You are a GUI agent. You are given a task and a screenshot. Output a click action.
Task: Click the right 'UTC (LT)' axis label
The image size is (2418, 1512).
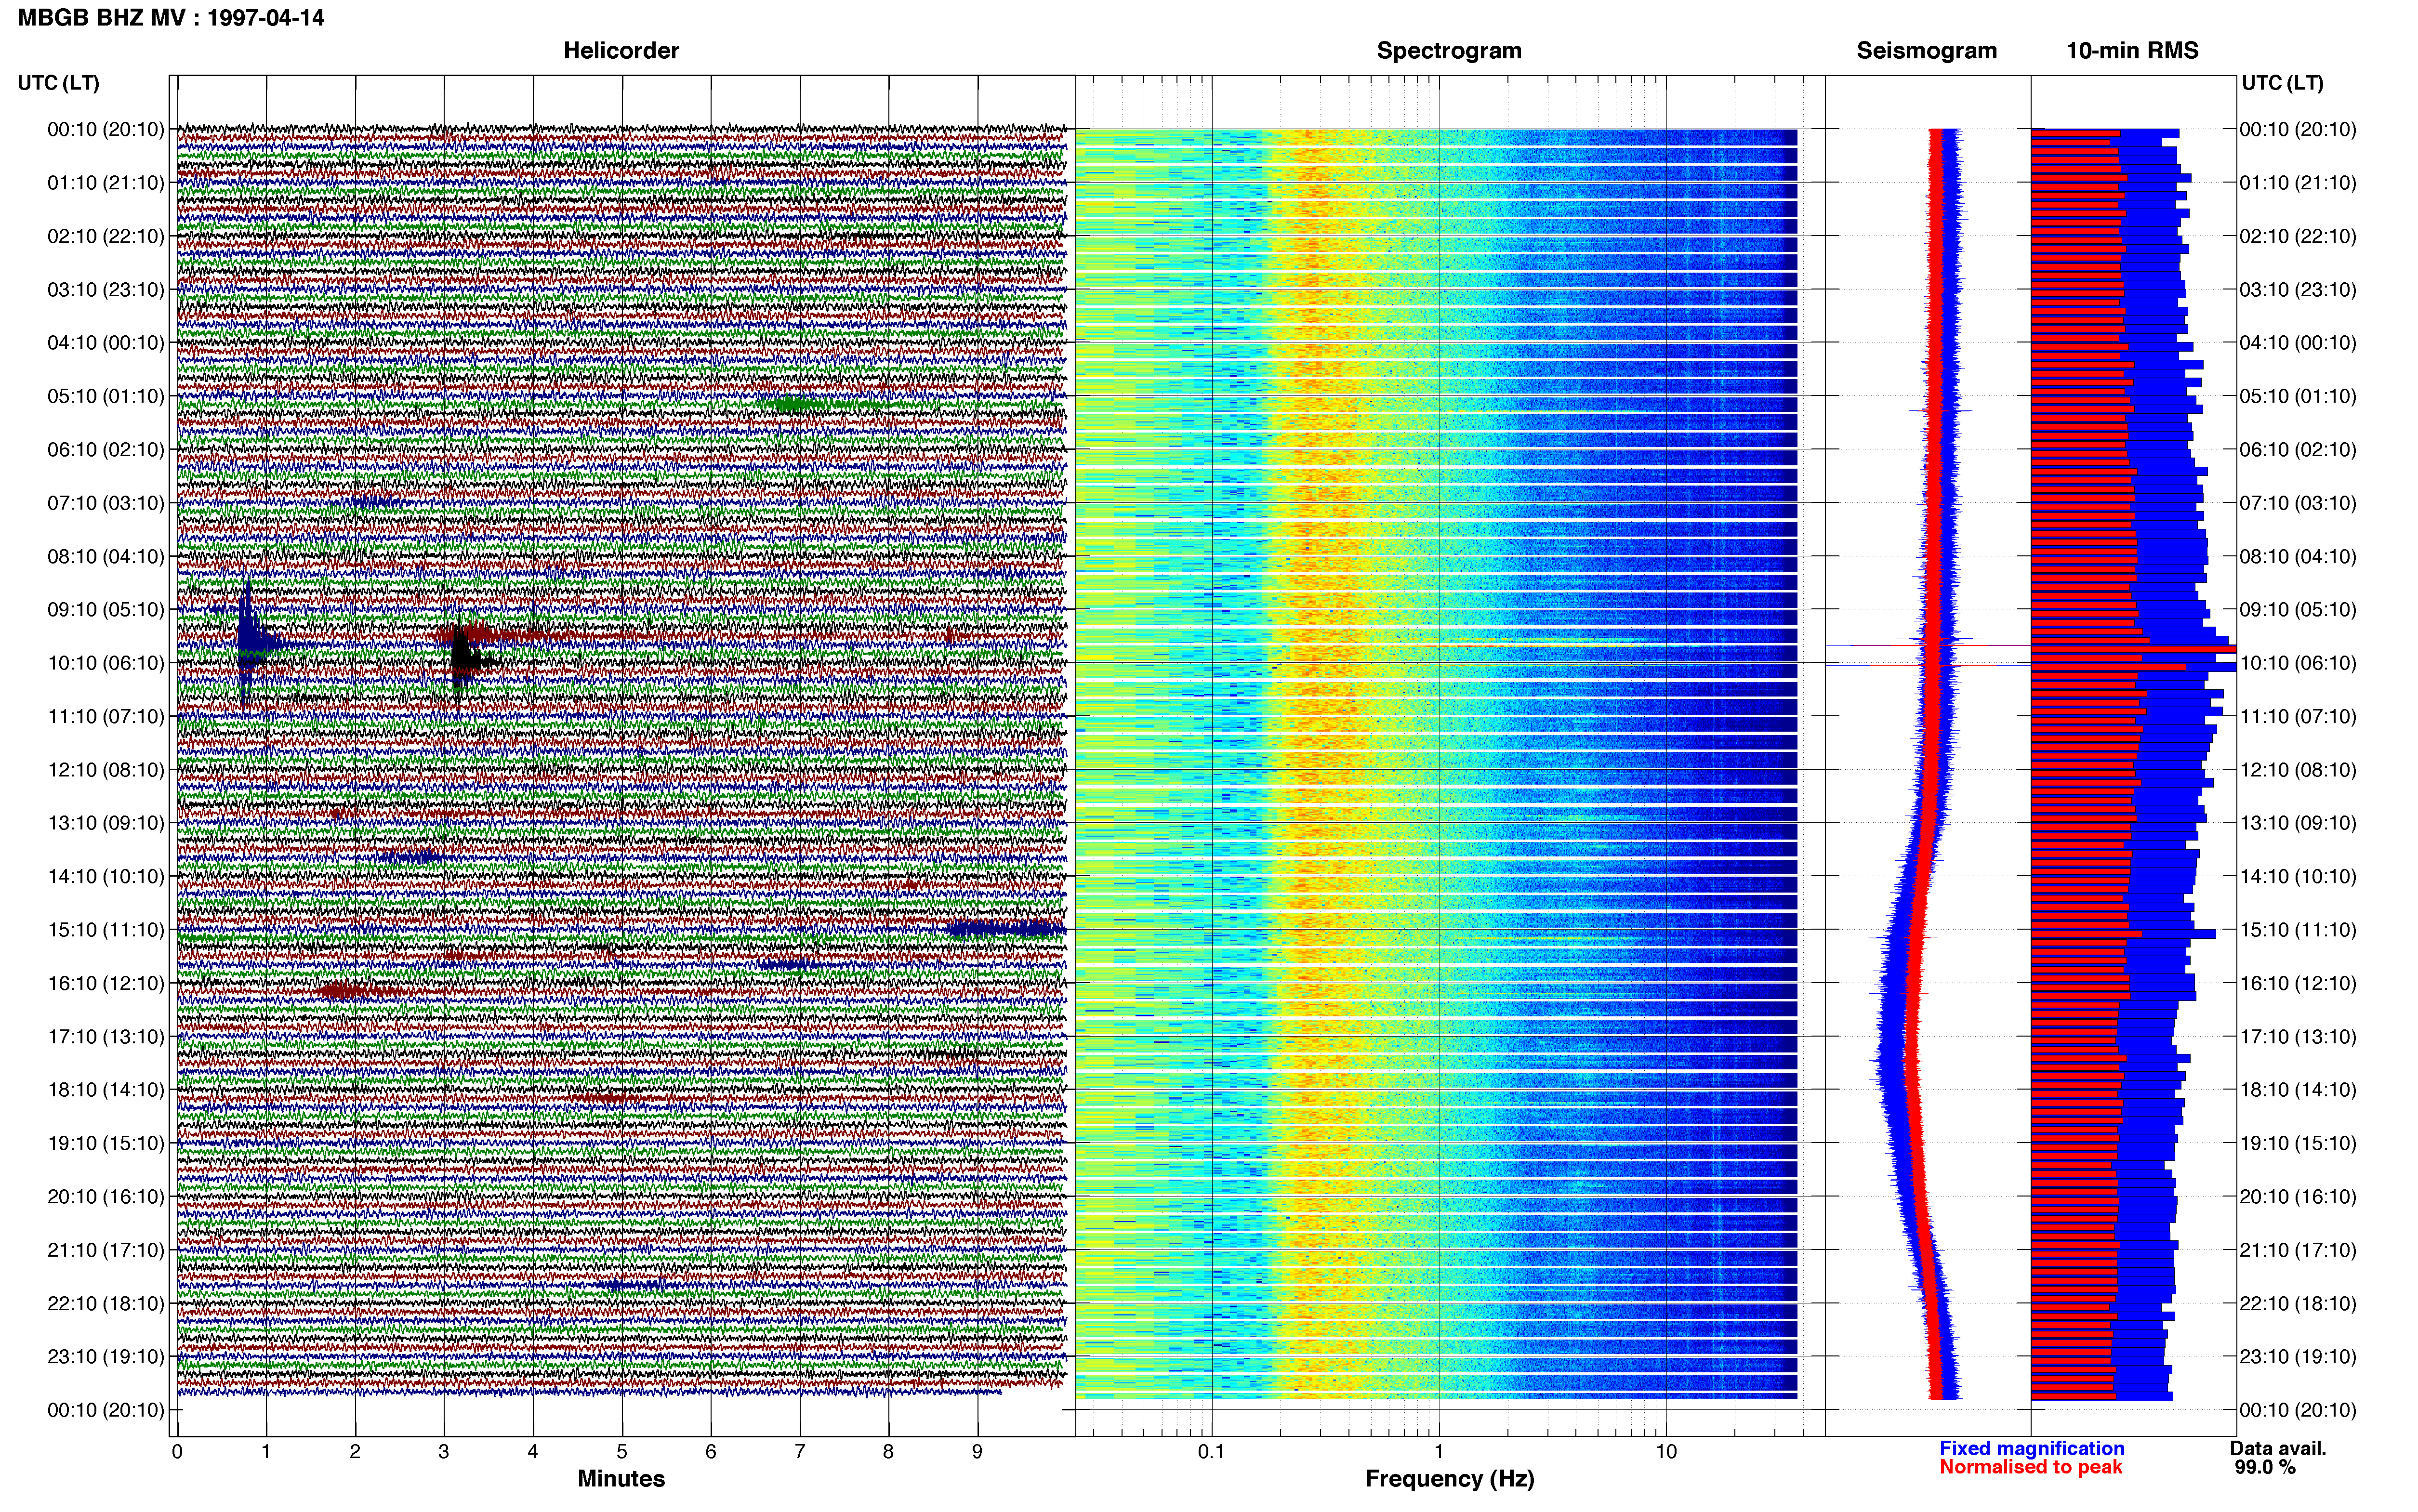2282,83
